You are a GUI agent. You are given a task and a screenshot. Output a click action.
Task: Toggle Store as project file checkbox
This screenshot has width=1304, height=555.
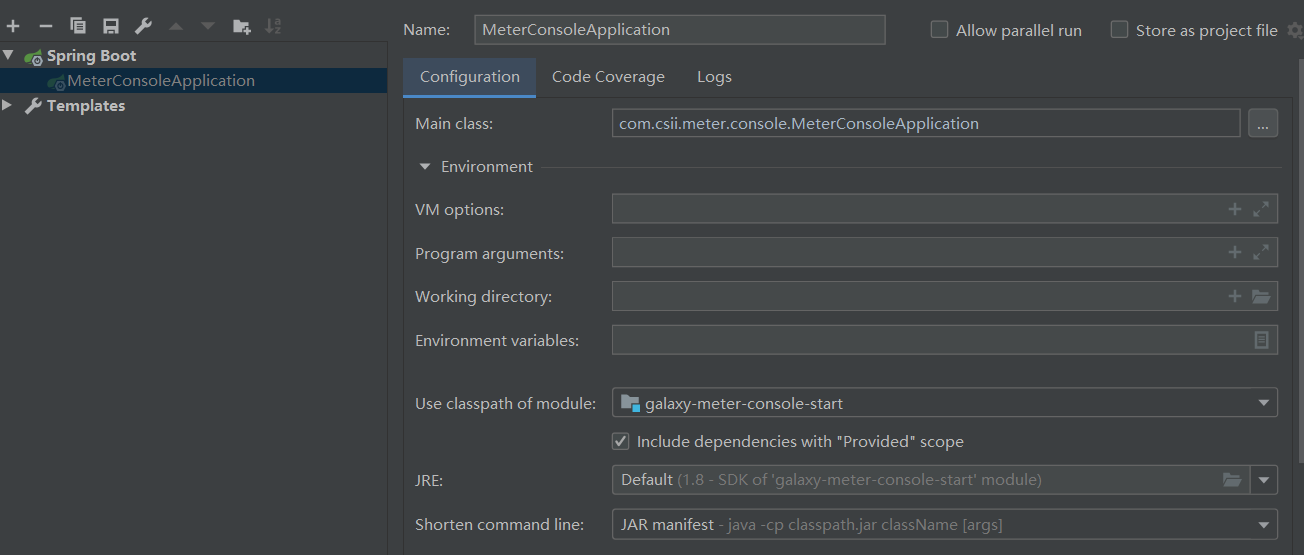point(1119,30)
